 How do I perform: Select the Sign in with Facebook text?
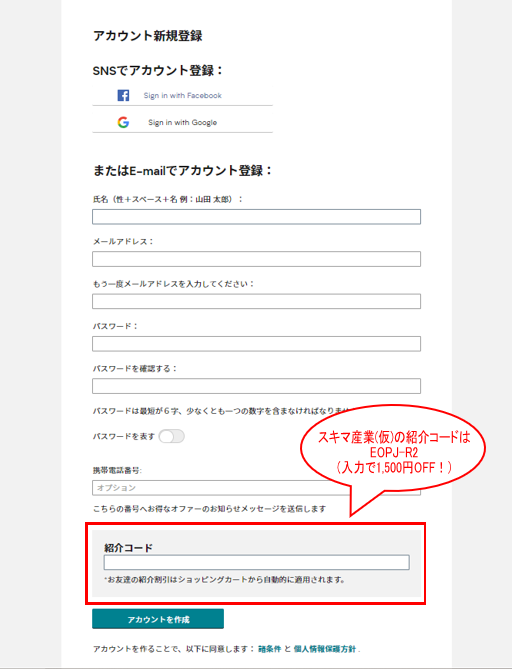point(183,96)
